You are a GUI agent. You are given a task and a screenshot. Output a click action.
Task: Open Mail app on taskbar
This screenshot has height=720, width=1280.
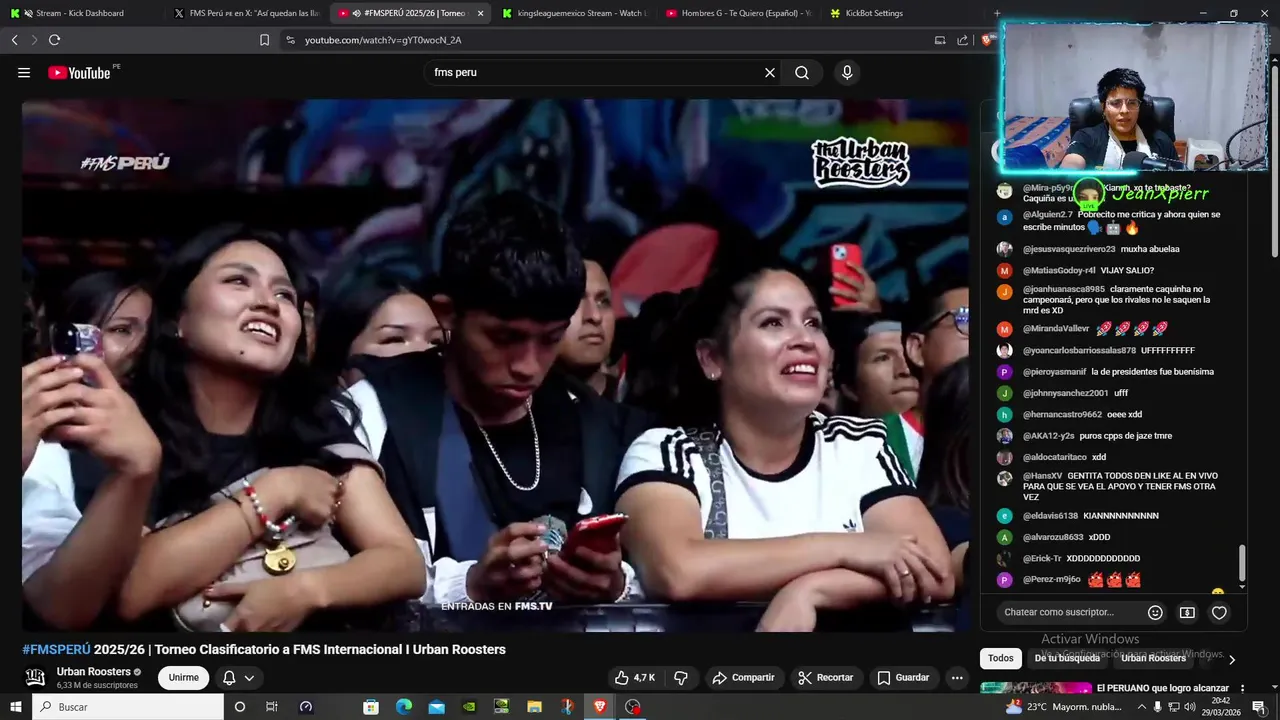[x=436, y=707]
